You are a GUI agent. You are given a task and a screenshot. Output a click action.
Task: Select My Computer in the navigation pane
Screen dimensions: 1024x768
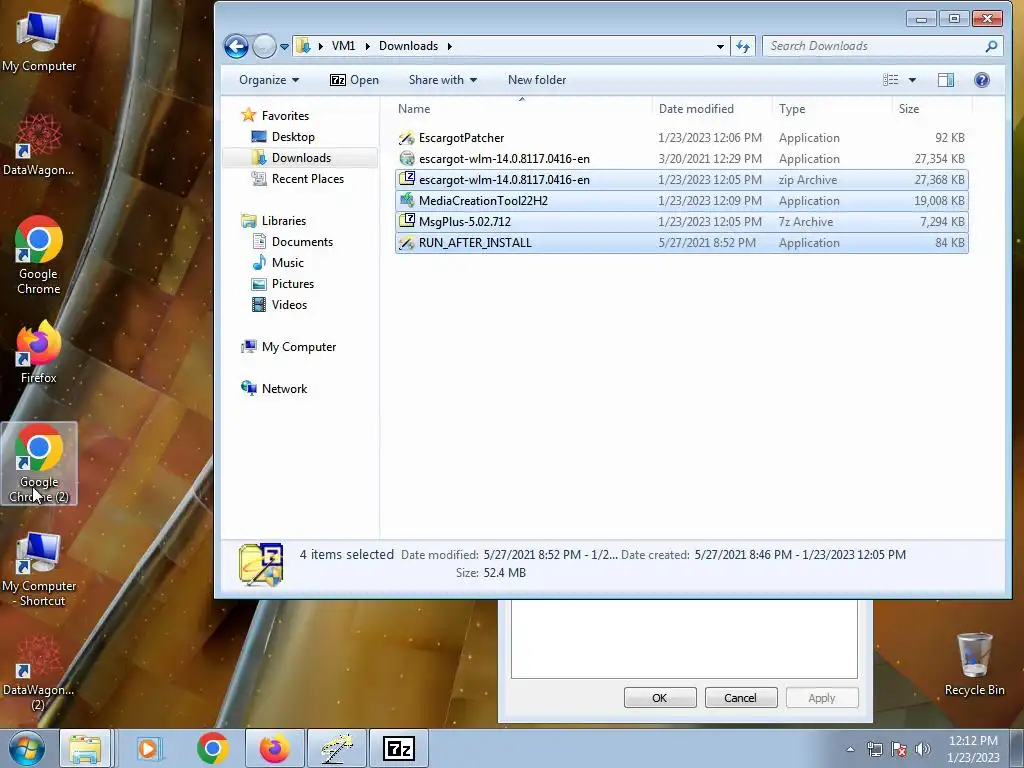(x=288, y=347)
